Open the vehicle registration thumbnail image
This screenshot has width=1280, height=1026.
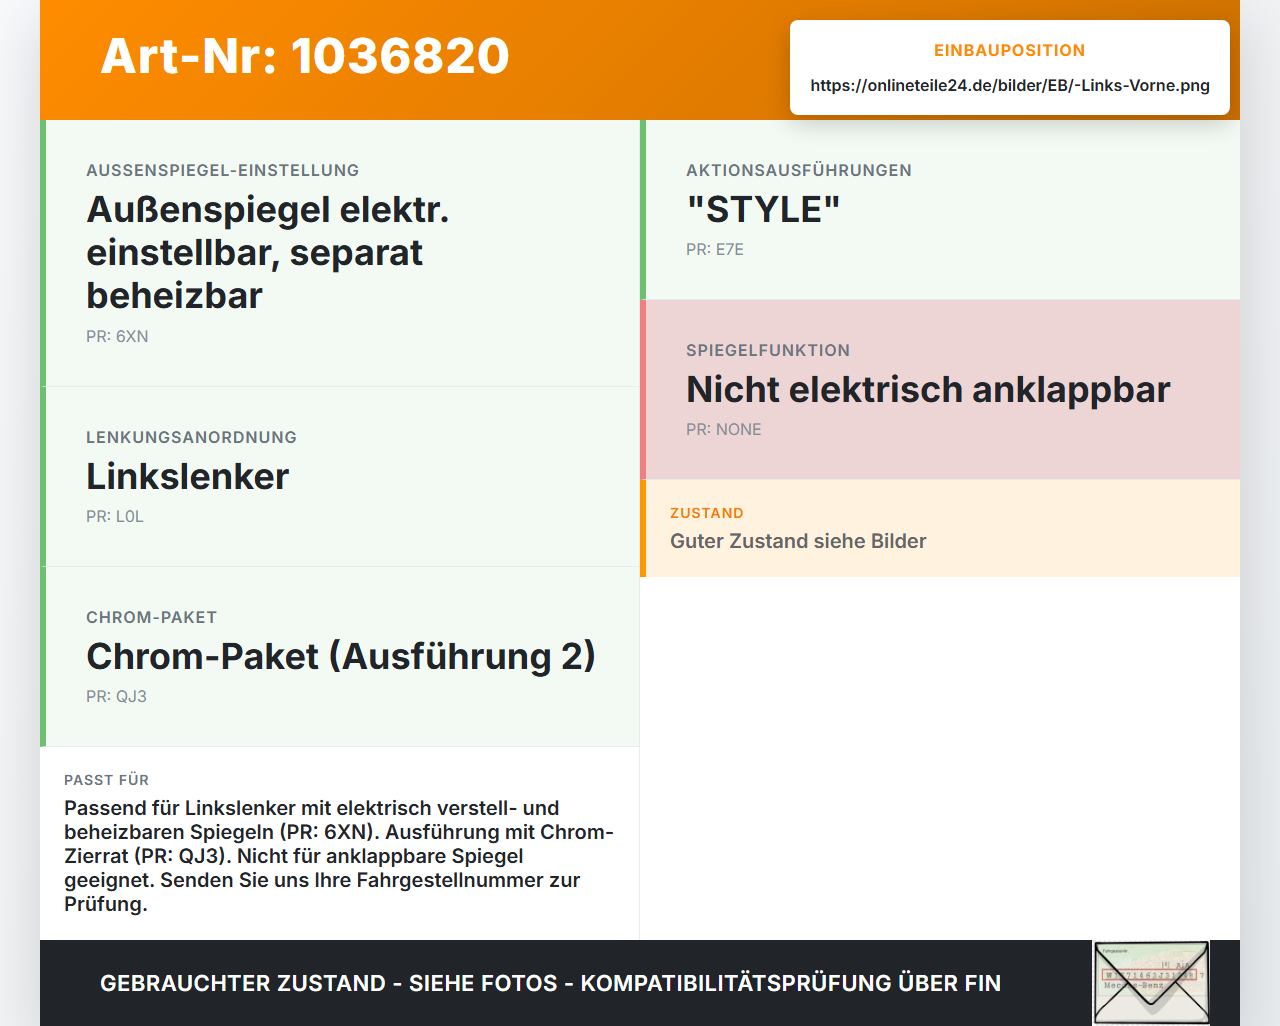[x=1151, y=983]
